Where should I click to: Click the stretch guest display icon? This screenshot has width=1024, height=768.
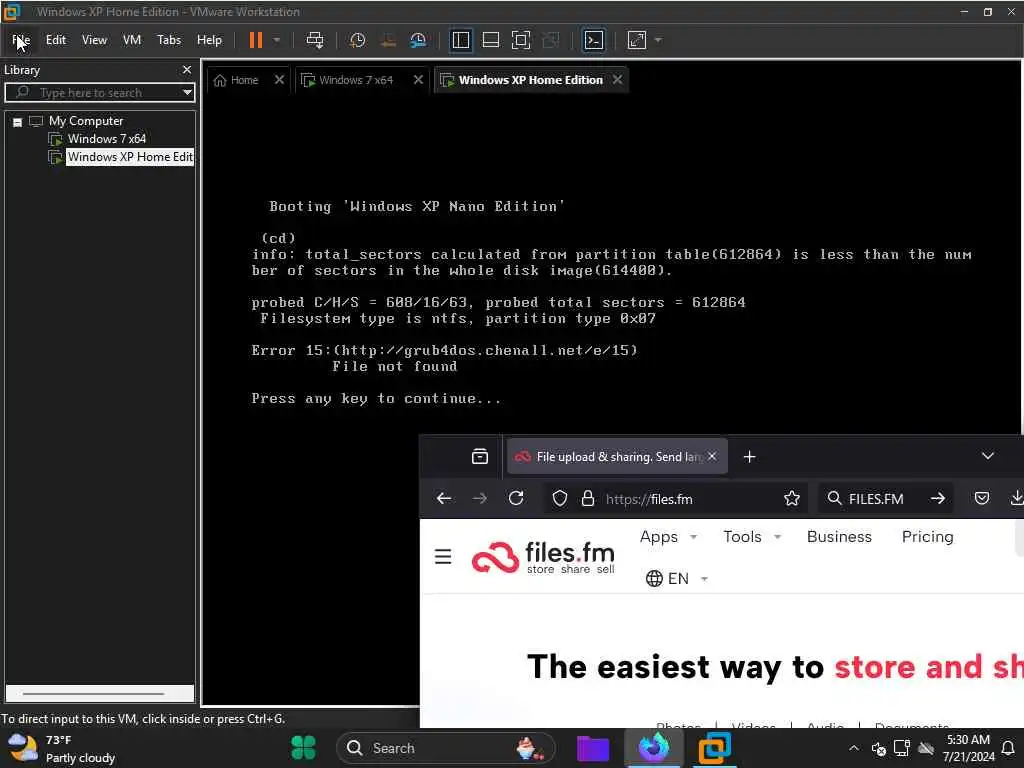tap(637, 40)
